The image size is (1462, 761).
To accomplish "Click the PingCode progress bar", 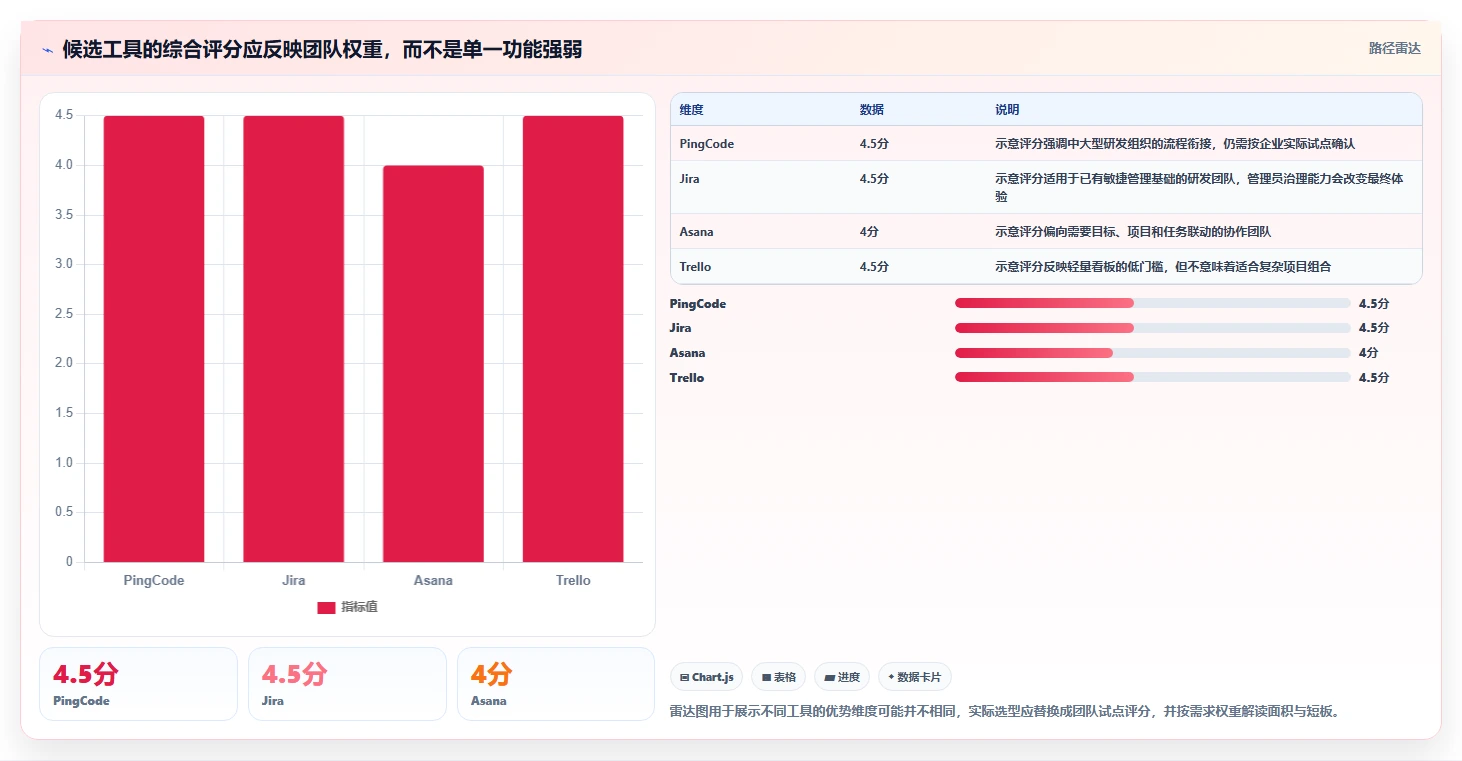I will [1153, 303].
